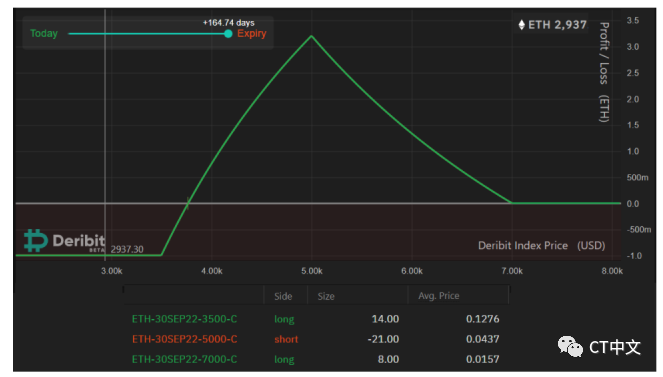Open the ETH-30SEP22-5000-C instrument row
The width and height of the screenshot is (663, 377).
click(x=316, y=339)
